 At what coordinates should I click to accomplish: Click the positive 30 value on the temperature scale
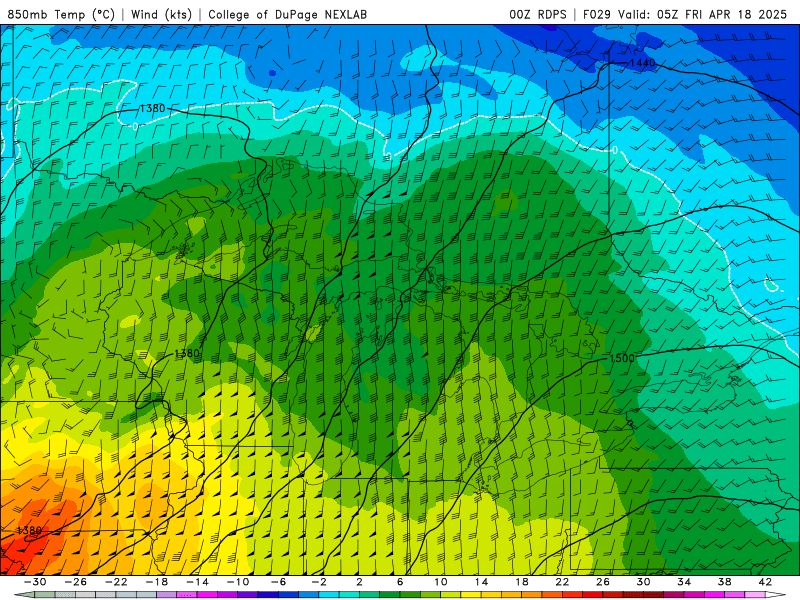click(x=643, y=582)
